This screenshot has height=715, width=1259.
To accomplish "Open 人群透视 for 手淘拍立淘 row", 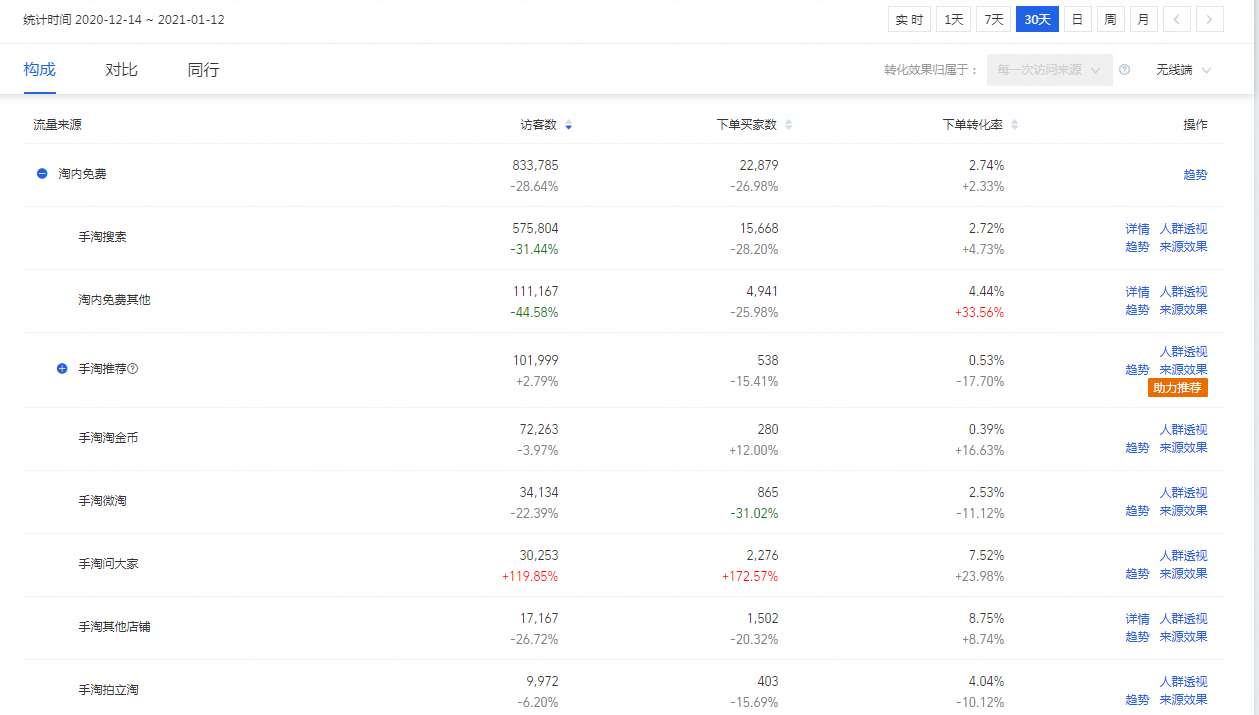I will pos(1183,682).
